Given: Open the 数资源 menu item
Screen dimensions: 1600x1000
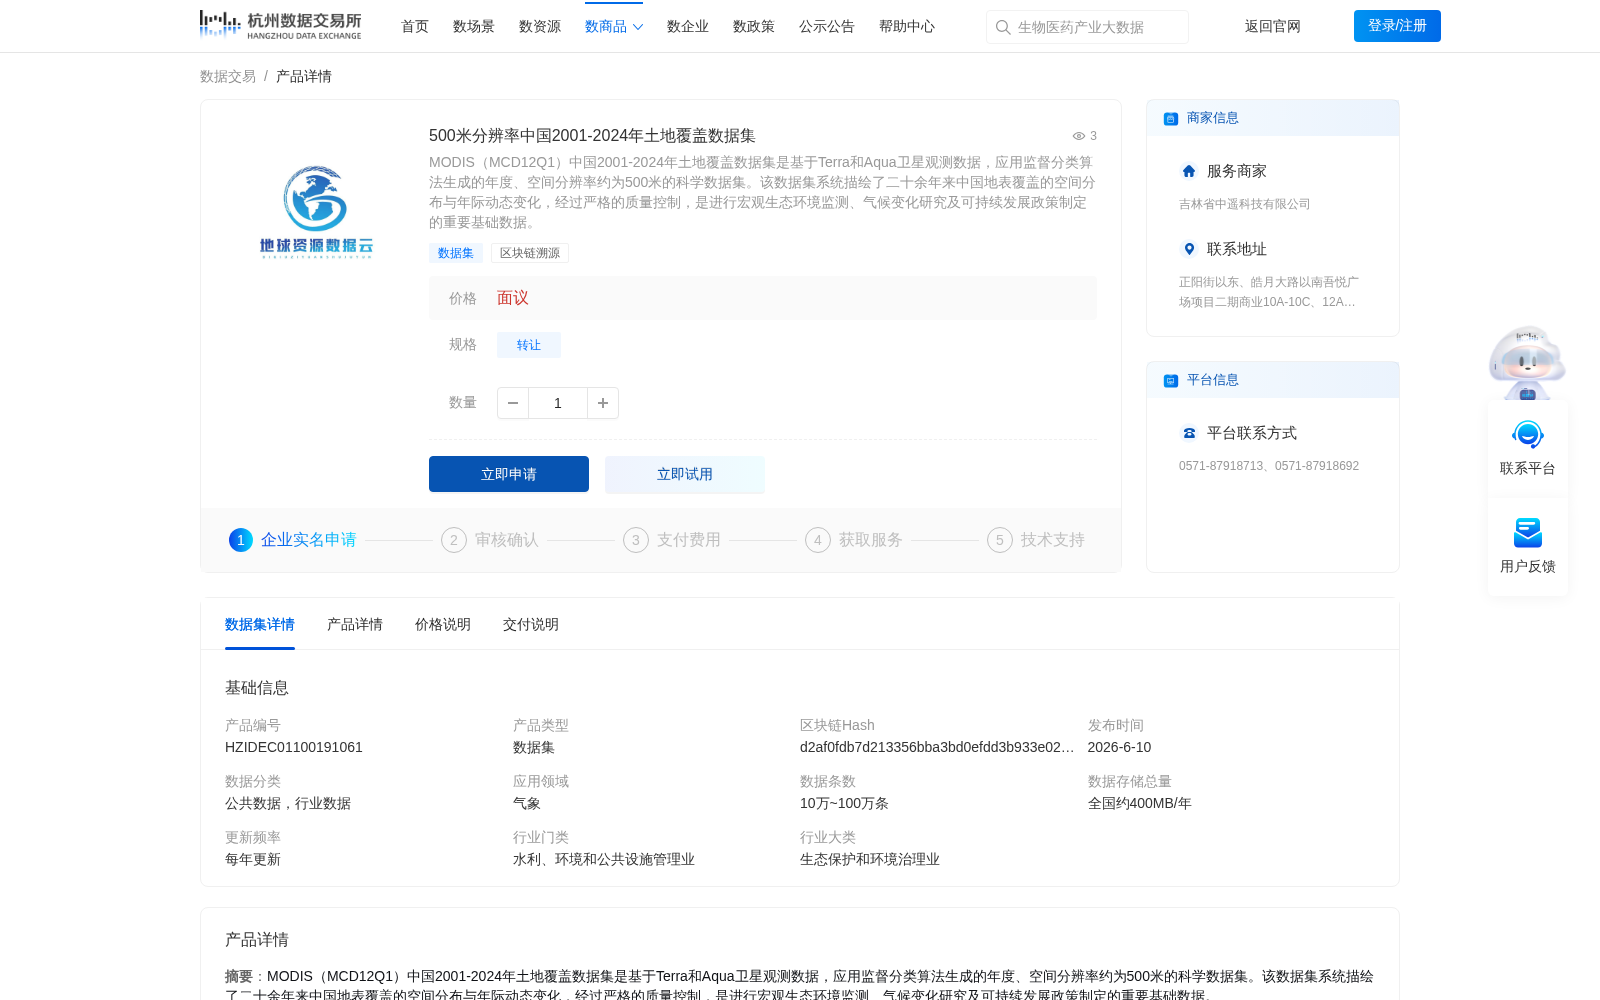Looking at the screenshot, I should [x=540, y=26].
